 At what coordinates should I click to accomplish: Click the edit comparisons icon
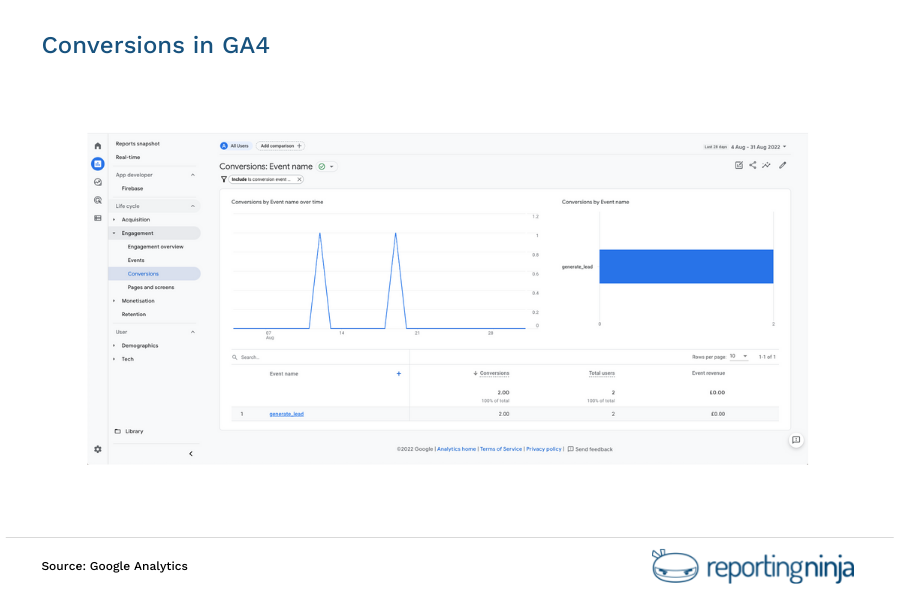739,165
